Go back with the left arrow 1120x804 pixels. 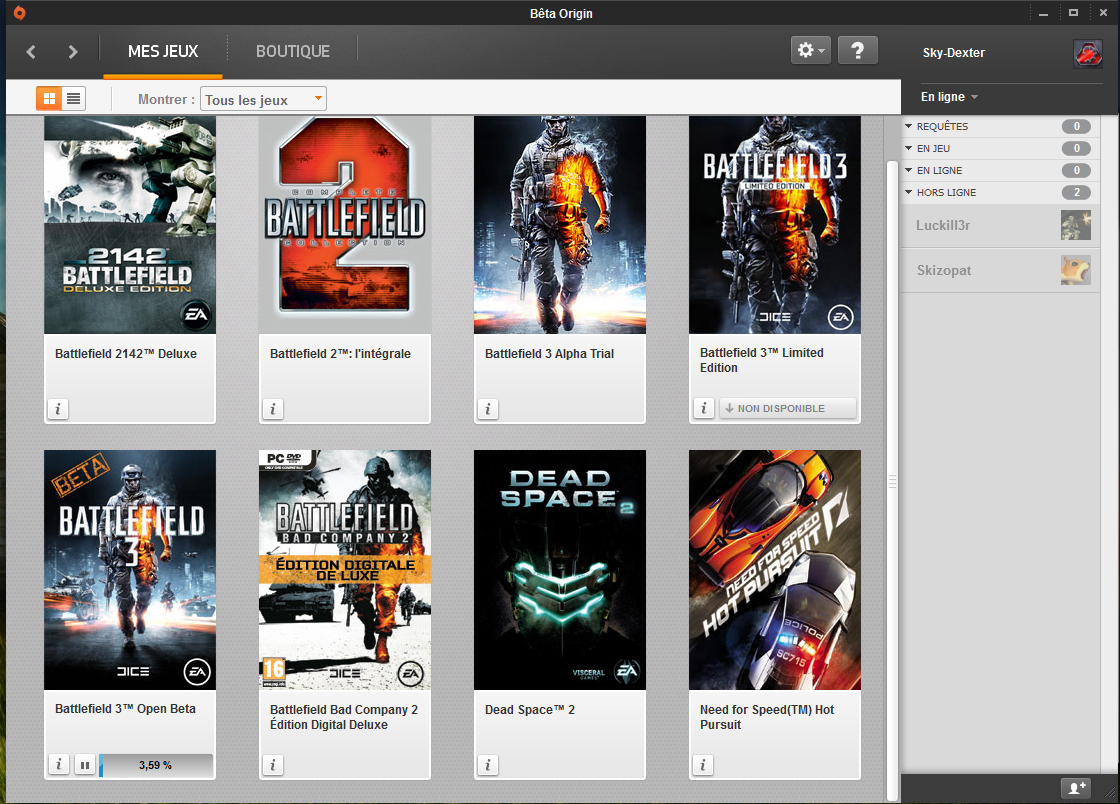coord(31,51)
